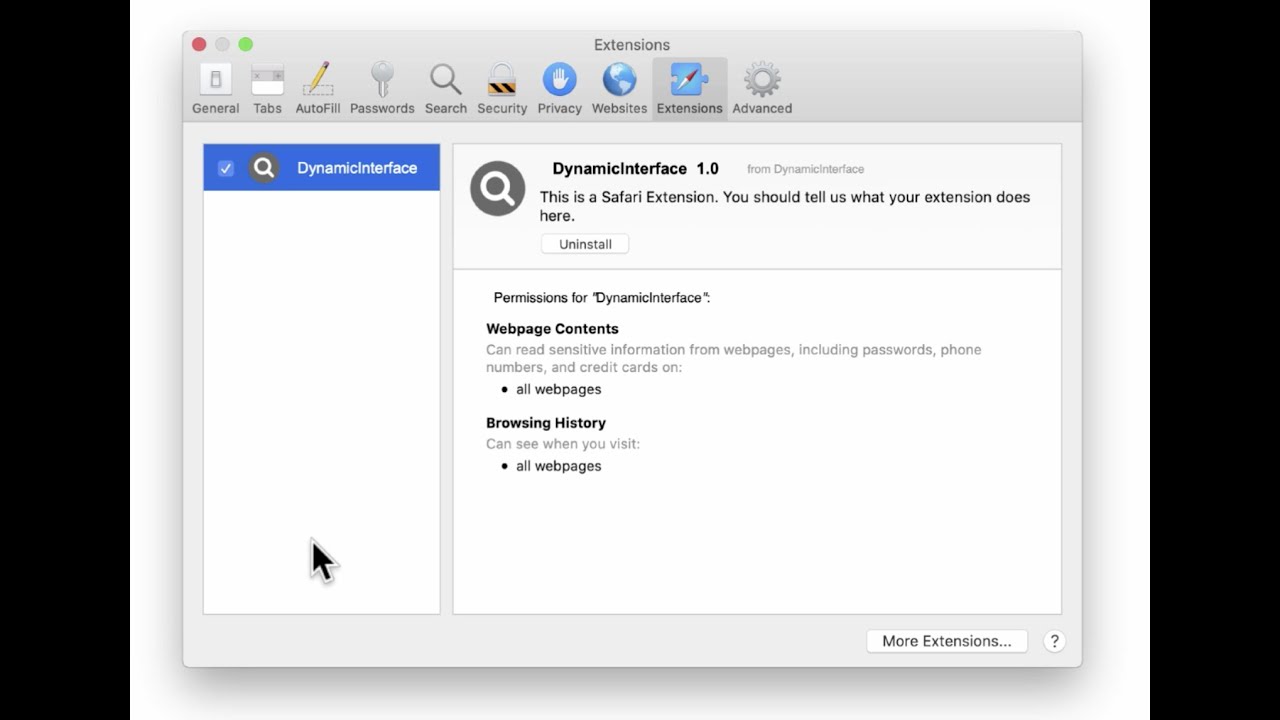Image resolution: width=1280 pixels, height=720 pixels.
Task: Click the 'from DynamicInterface' developer text
Action: click(x=805, y=169)
